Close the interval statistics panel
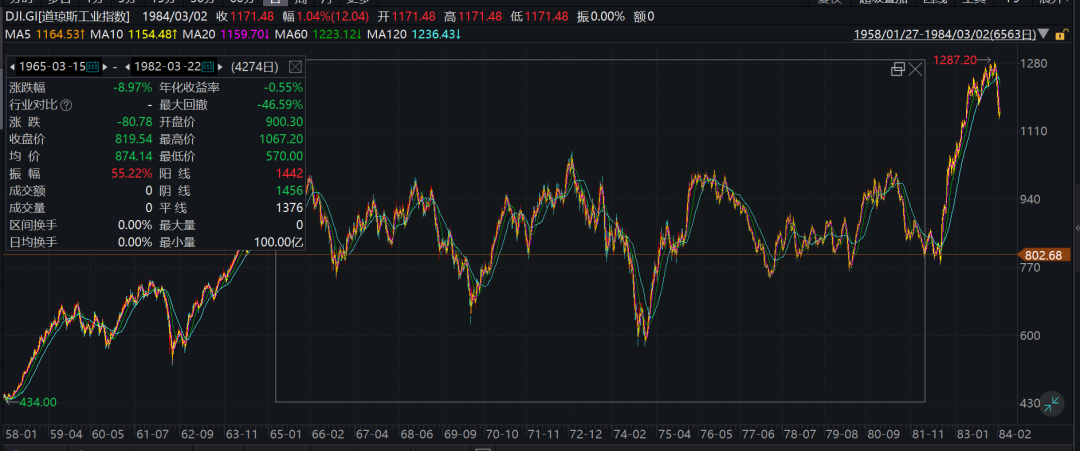1080x451 pixels. (x=295, y=67)
